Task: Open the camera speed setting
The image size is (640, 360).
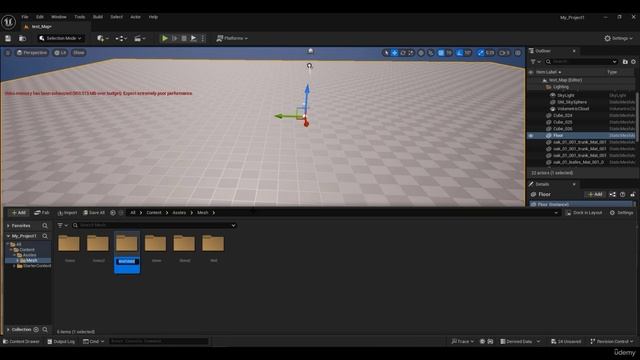Action: (x=504, y=53)
